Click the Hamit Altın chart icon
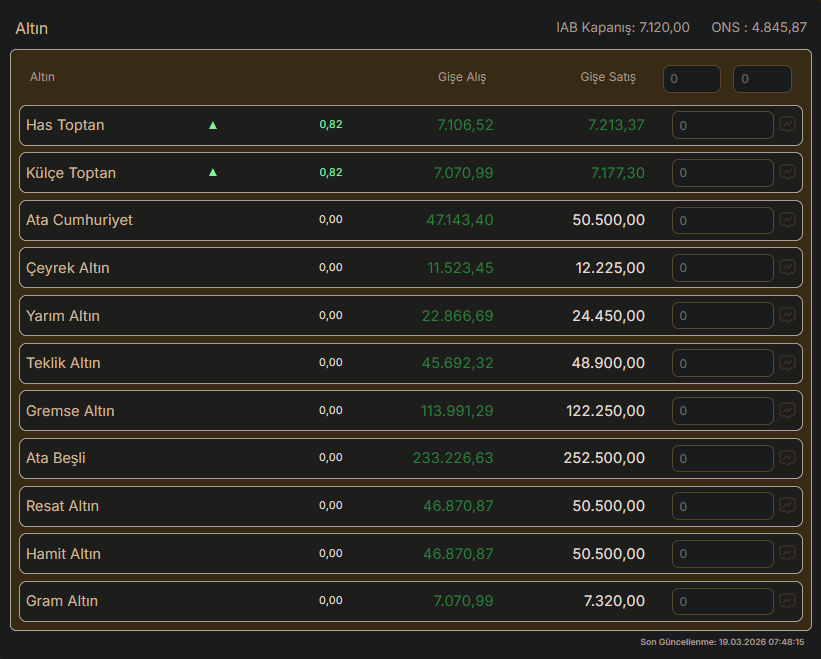The width and height of the screenshot is (821, 659). pyautogui.click(x=788, y=553)
